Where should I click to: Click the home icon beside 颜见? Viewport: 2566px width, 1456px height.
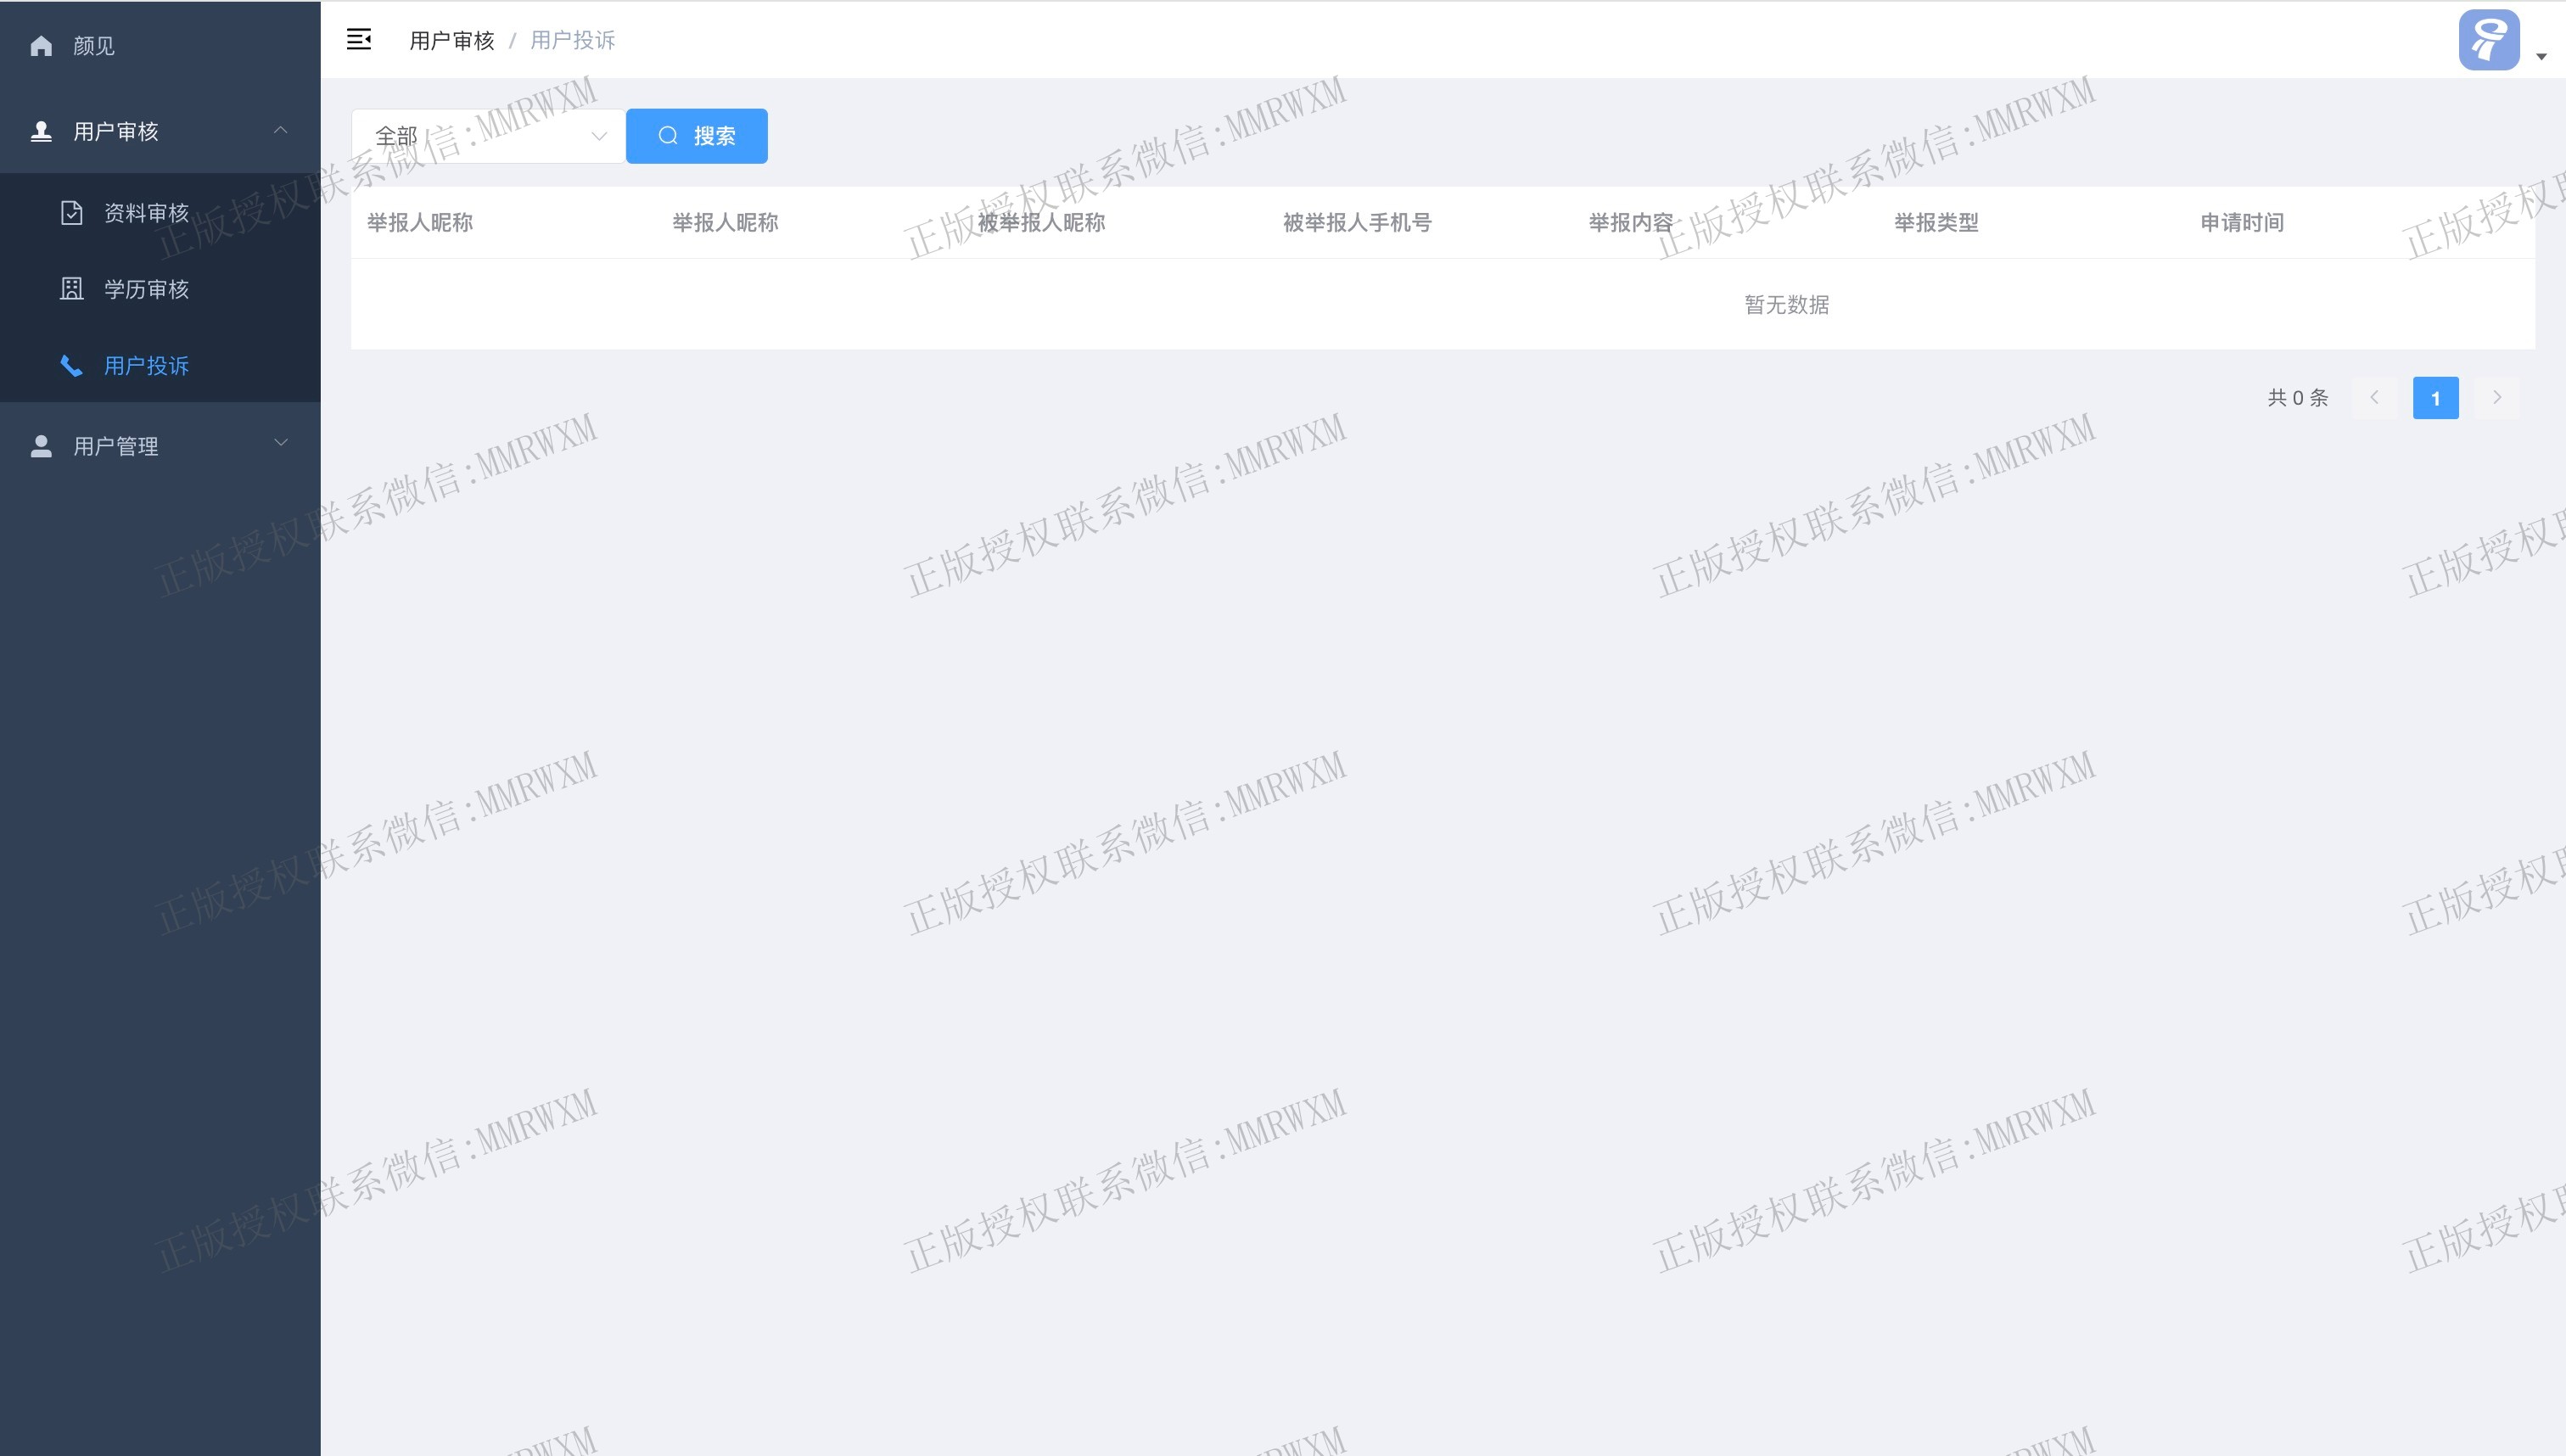point(41,46)
